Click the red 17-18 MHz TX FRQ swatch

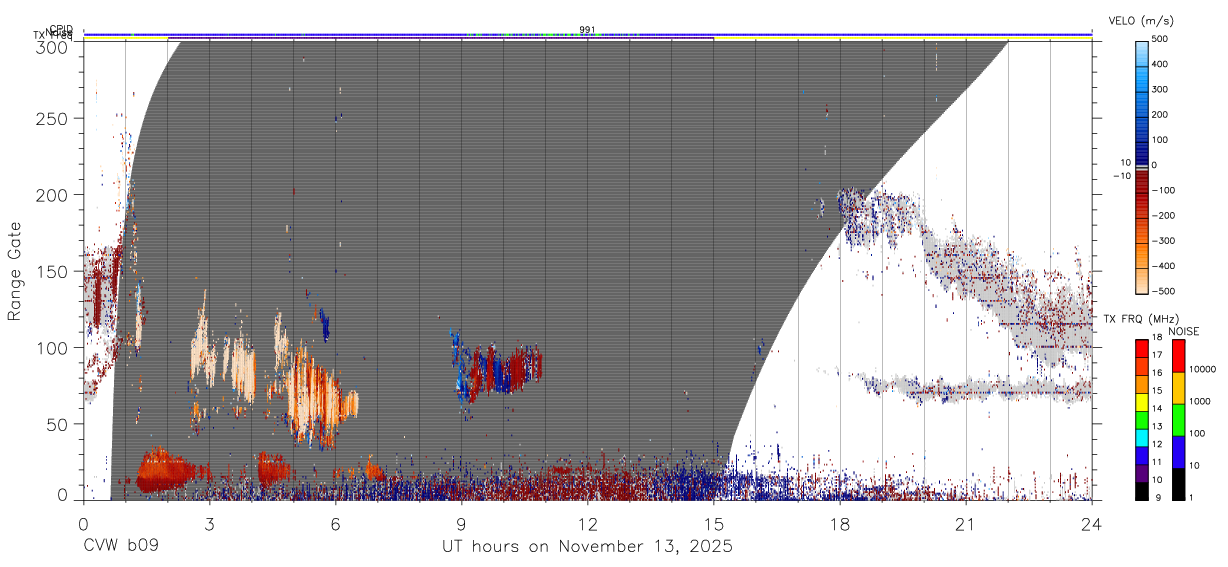pyautogui.click(x=1142, y=348)
